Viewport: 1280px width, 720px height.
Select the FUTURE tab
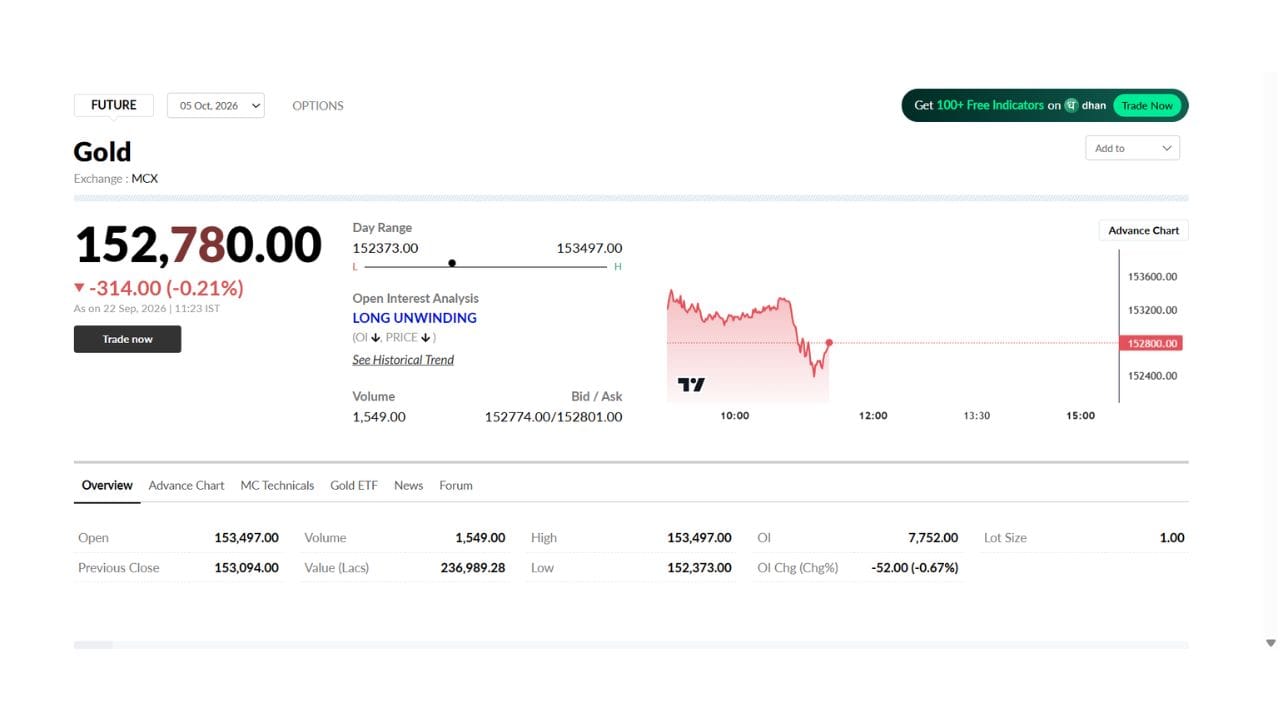(114, 105)
